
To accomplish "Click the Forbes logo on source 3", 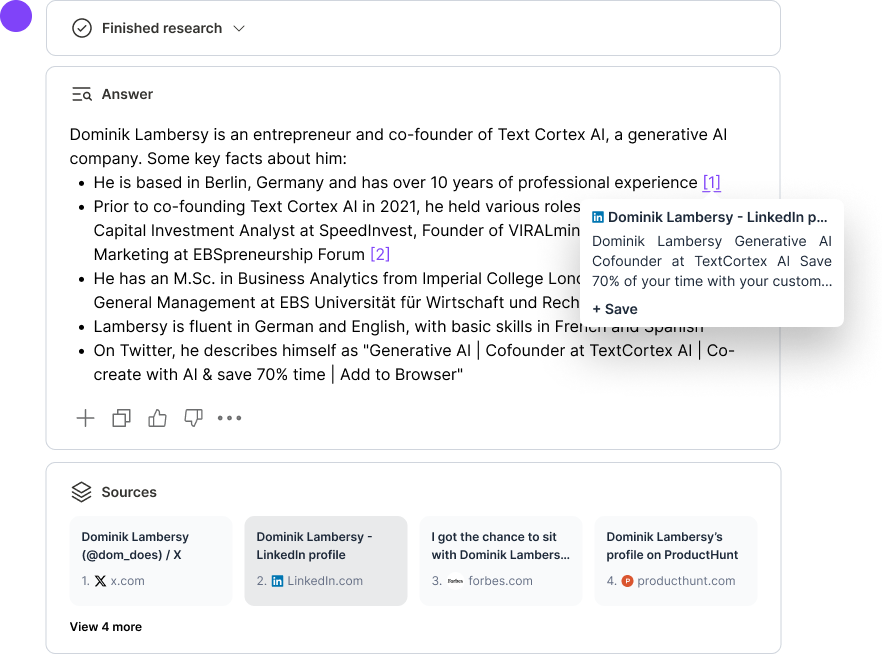I will pyautogui.click(x=455, y=581).
